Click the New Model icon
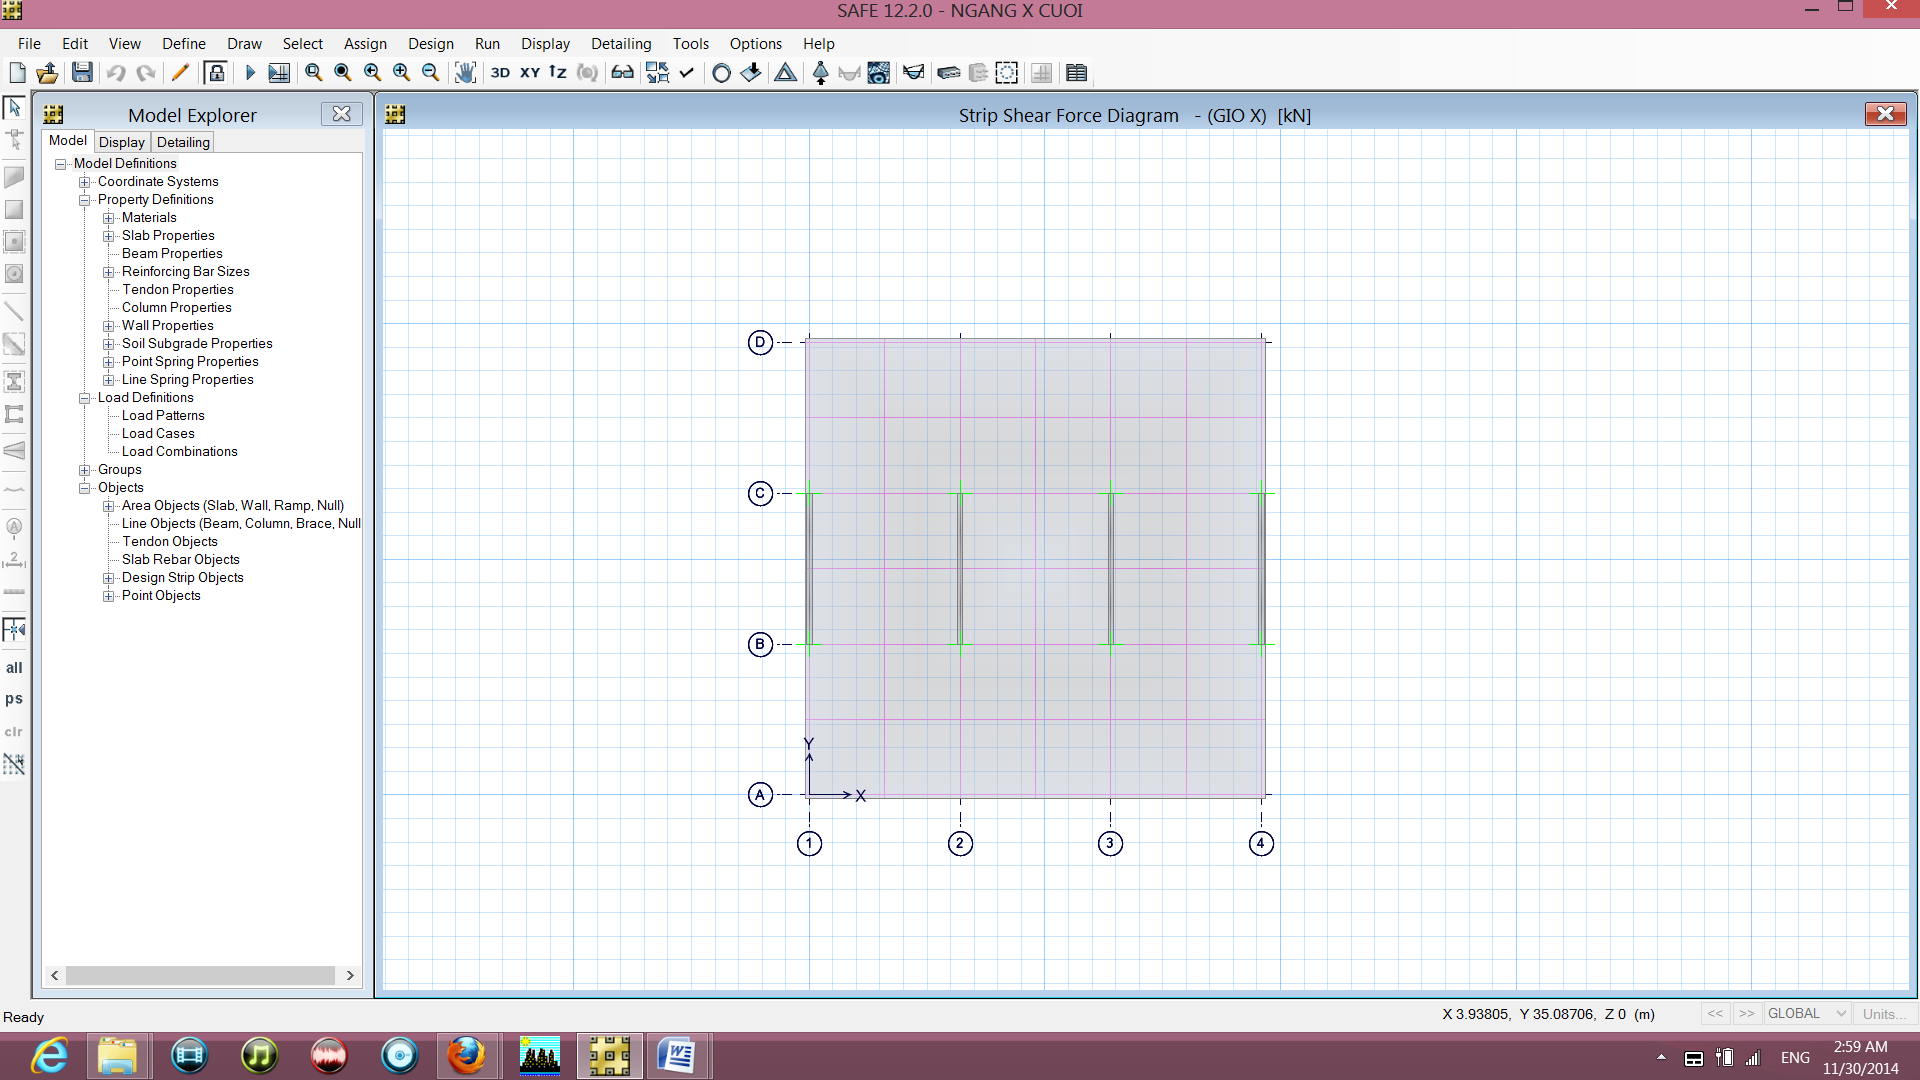1920x1080 pixels. pyautogui.click(x=17, y=72)
